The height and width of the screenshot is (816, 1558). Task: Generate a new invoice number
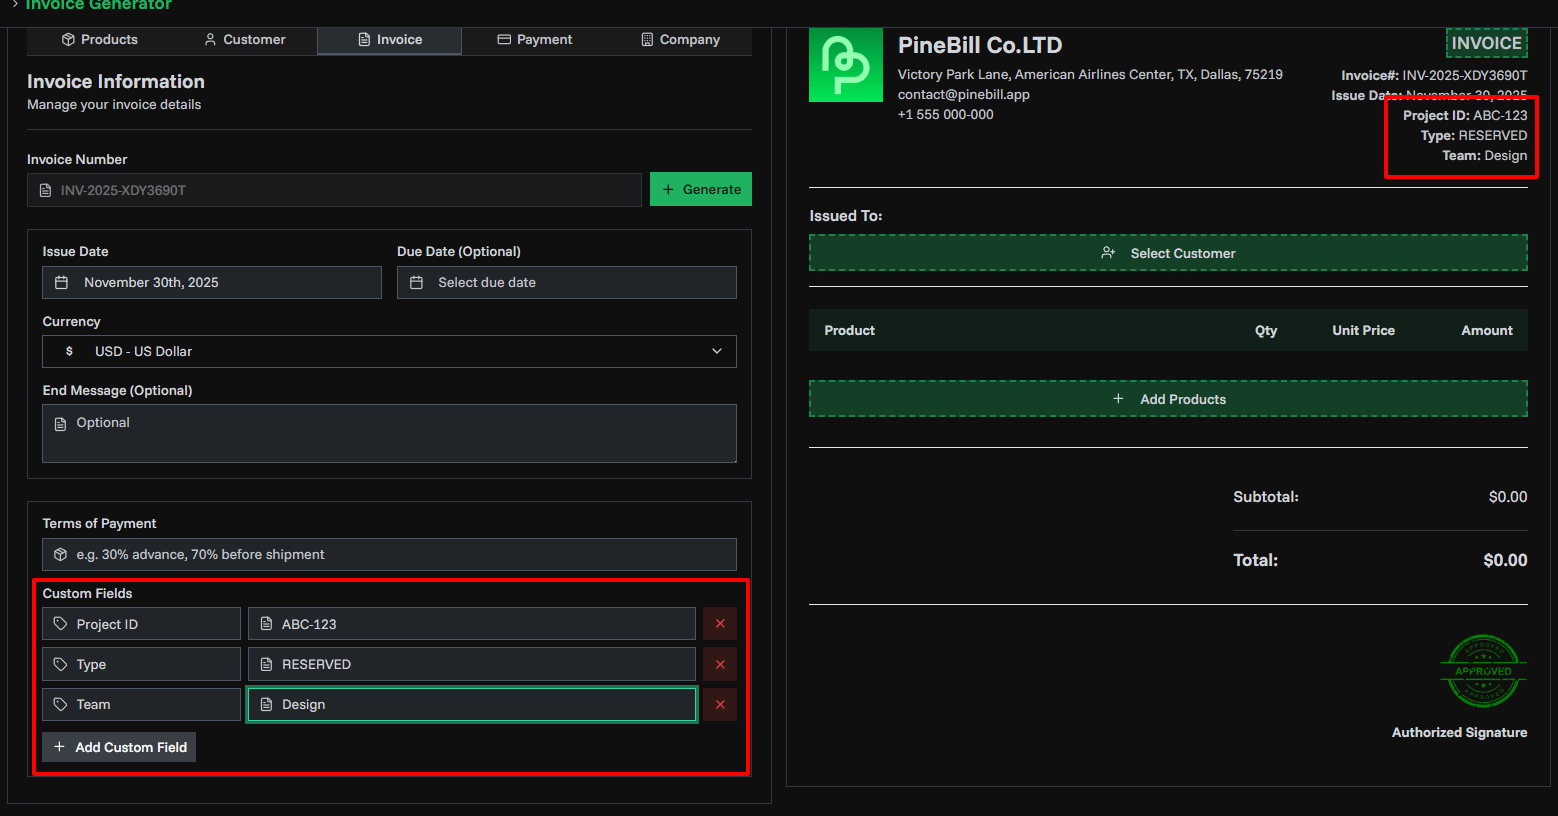tap(701, 190)
